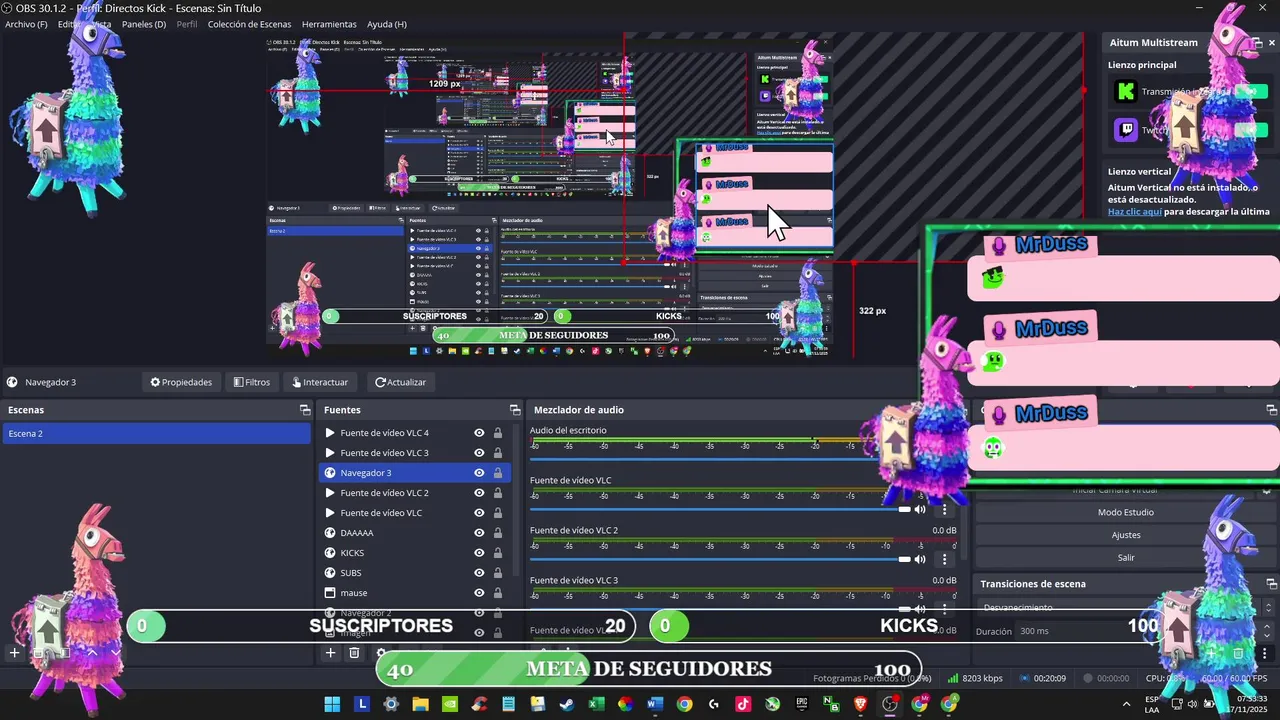The width and height of the screenshot is (1280, 720).
Task: Open Epic Games Launcher from the taskbar
Action: tap(802, 704)
